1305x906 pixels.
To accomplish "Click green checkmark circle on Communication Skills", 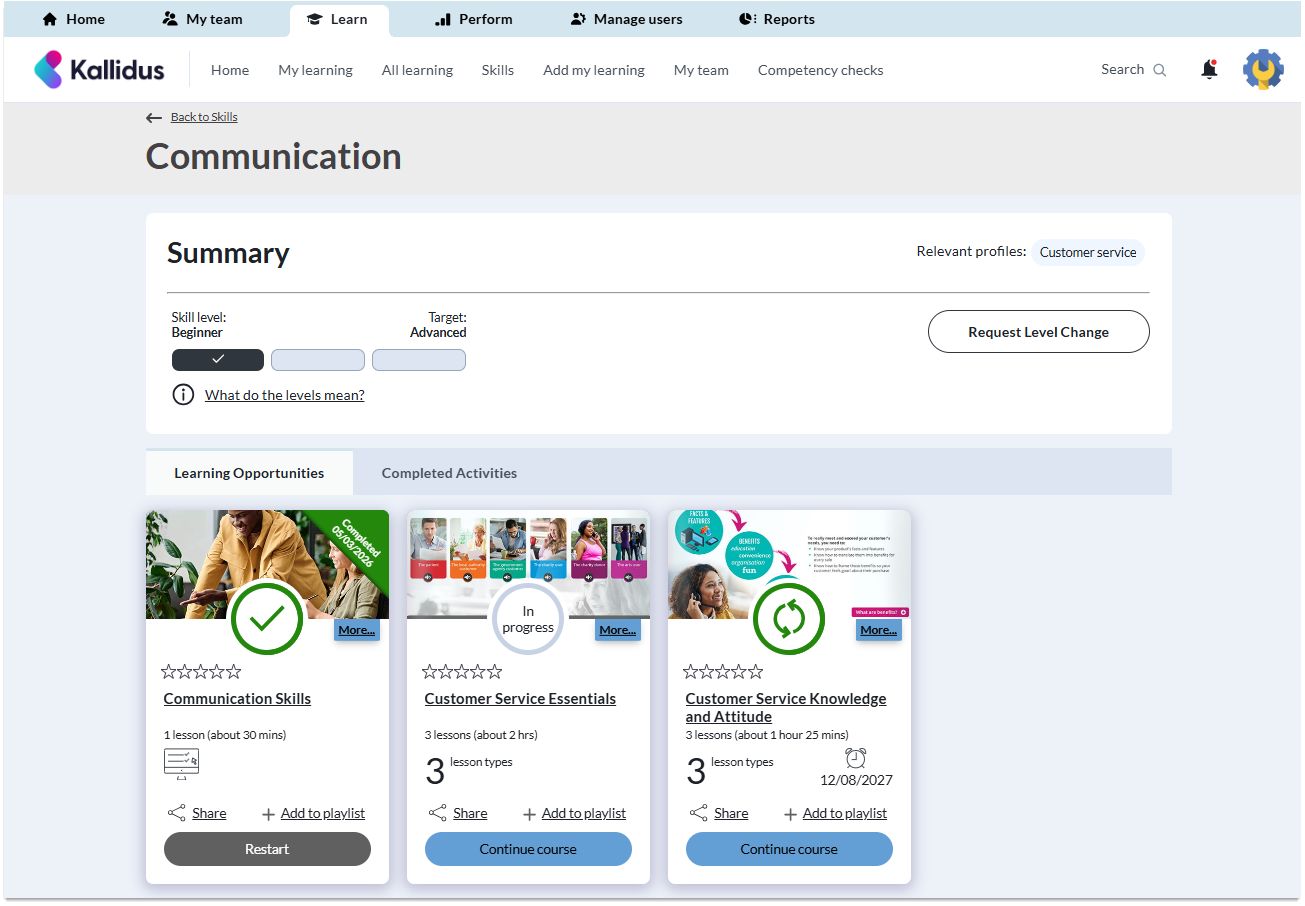I will [267, 619].
